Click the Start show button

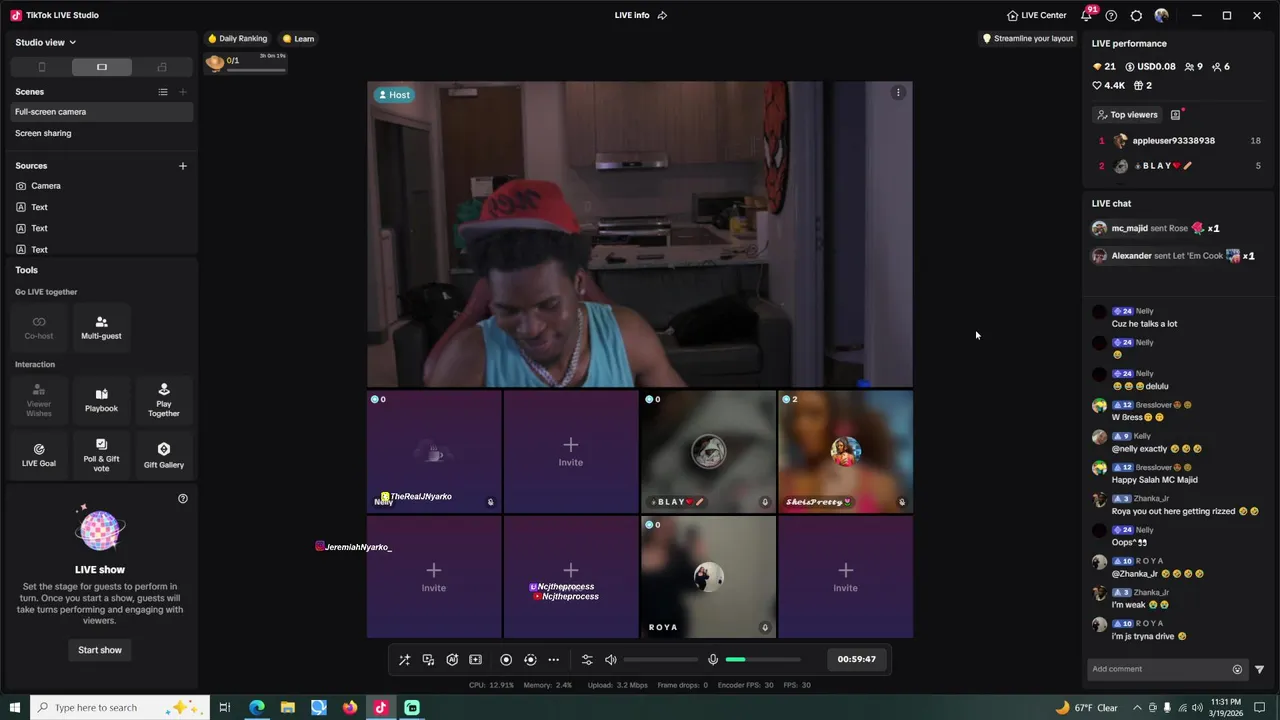pyautogui.click(x=100, y=650)
